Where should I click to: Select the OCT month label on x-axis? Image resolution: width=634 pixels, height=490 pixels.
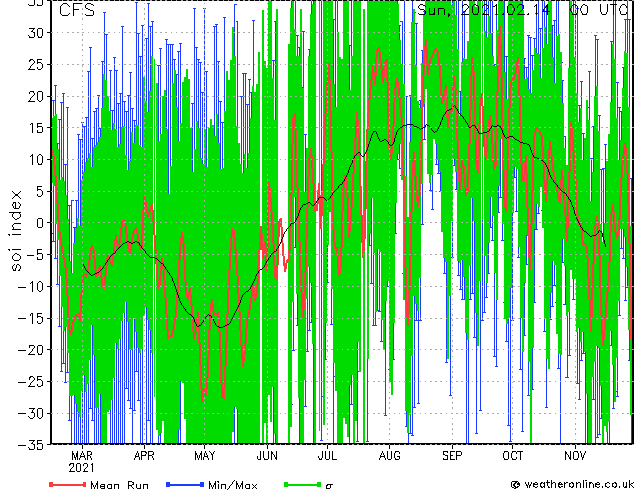[513, 456]
